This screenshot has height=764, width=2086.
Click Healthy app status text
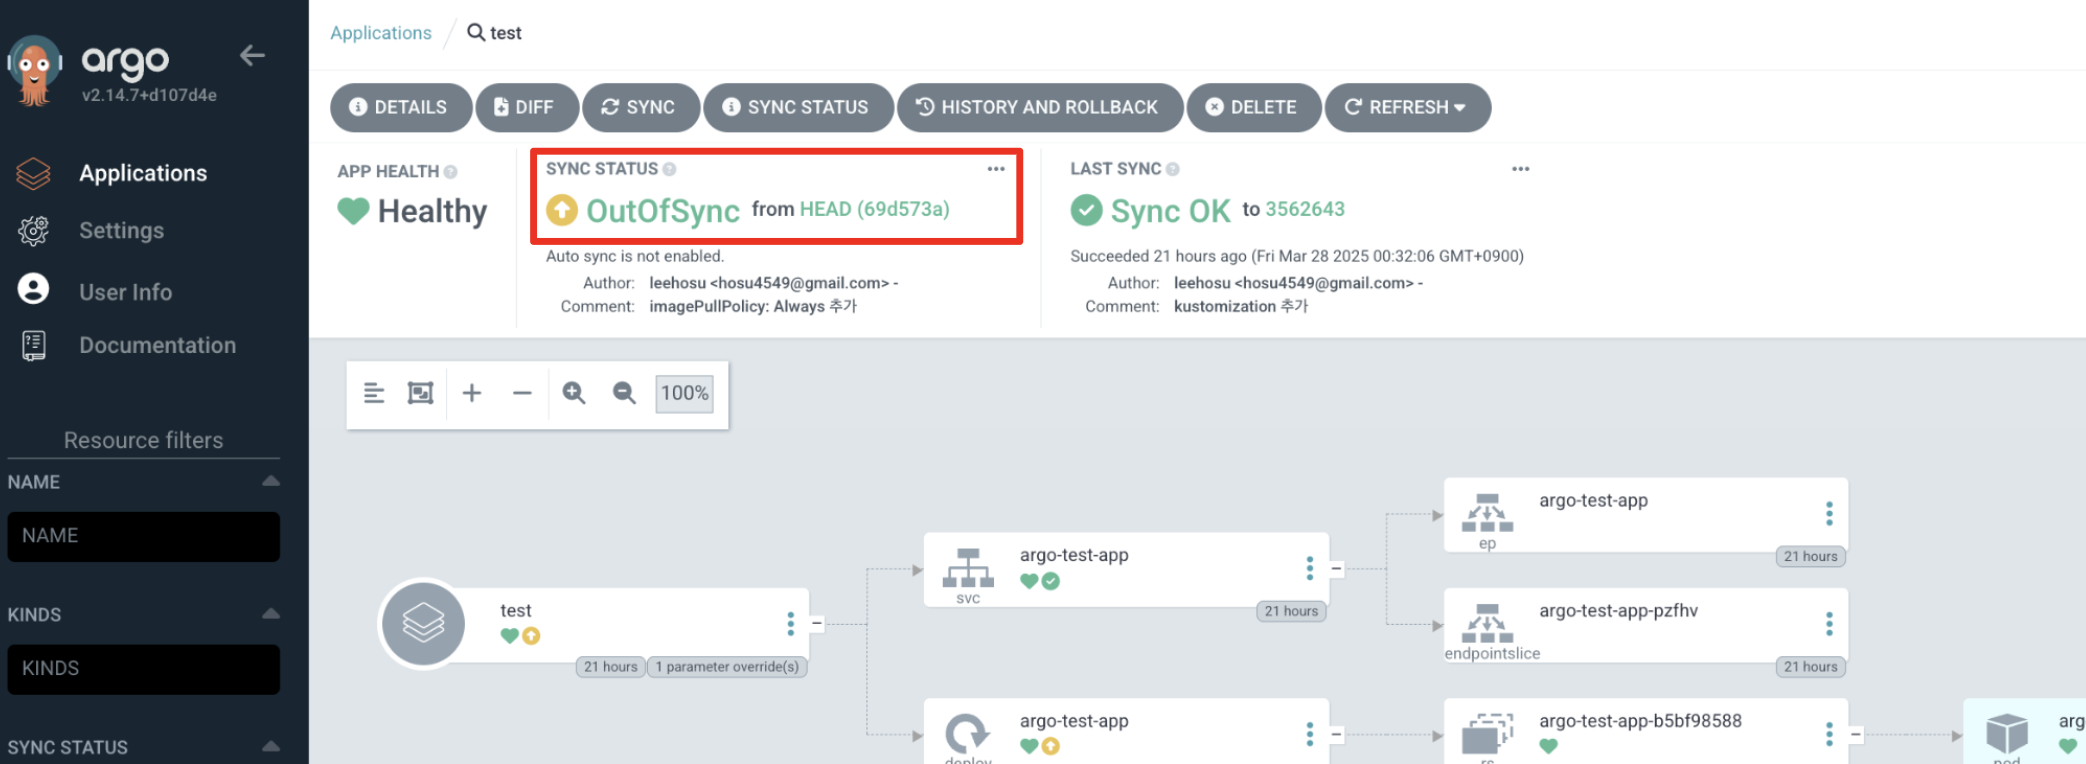click(x=432, y=211)
